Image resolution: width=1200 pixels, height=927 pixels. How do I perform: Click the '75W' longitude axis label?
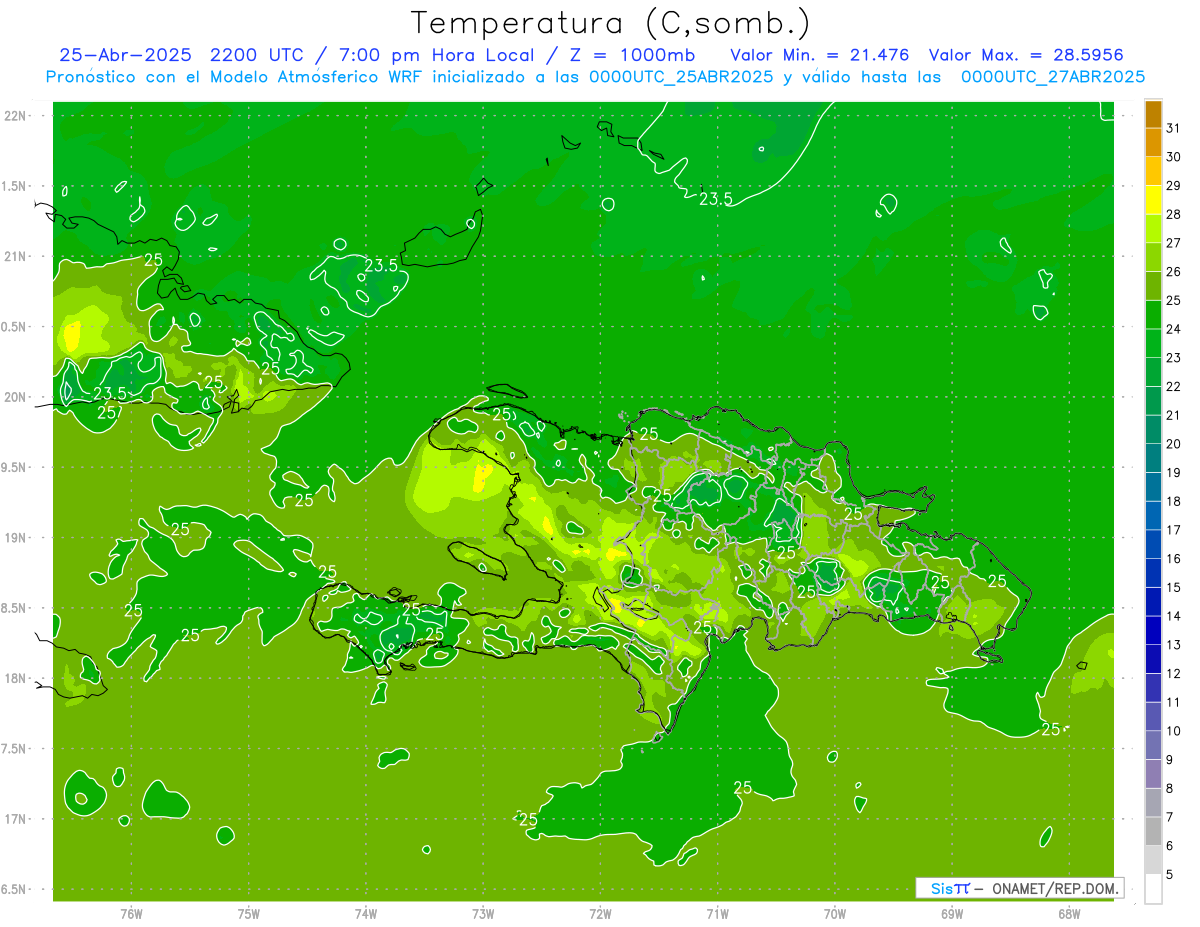point(249,914)
